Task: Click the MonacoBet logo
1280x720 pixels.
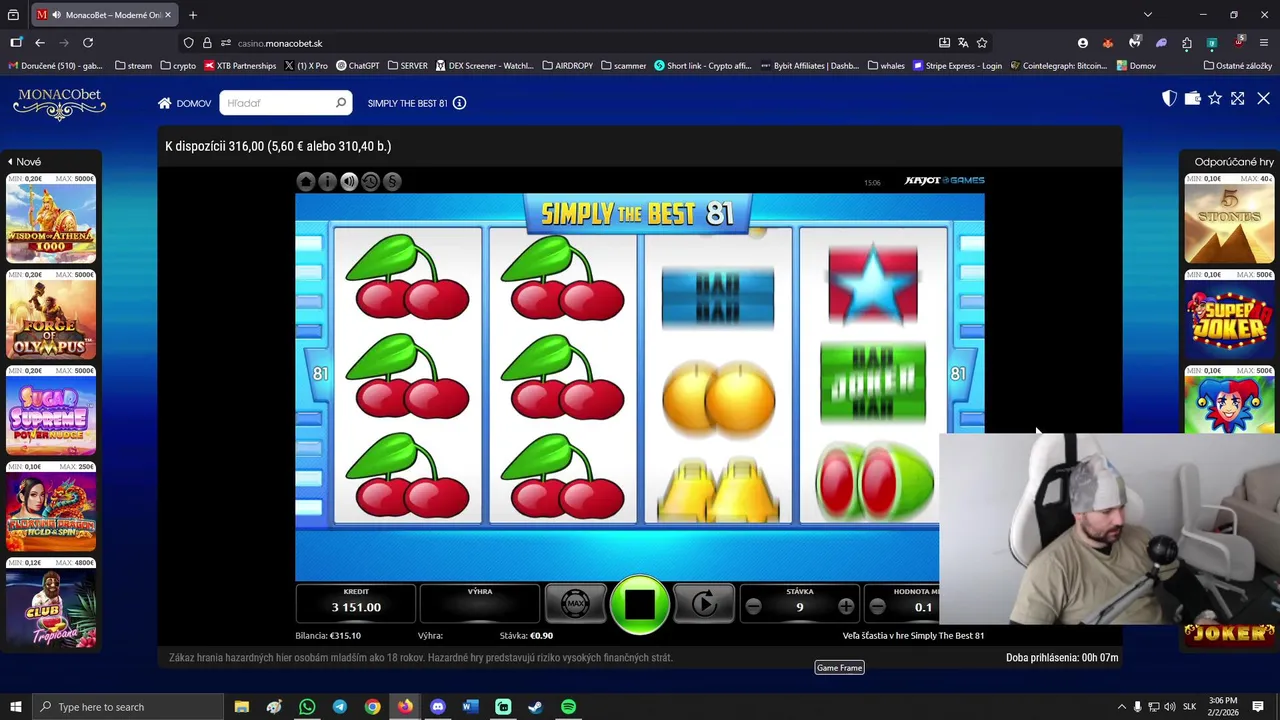Action: point(60,104)
